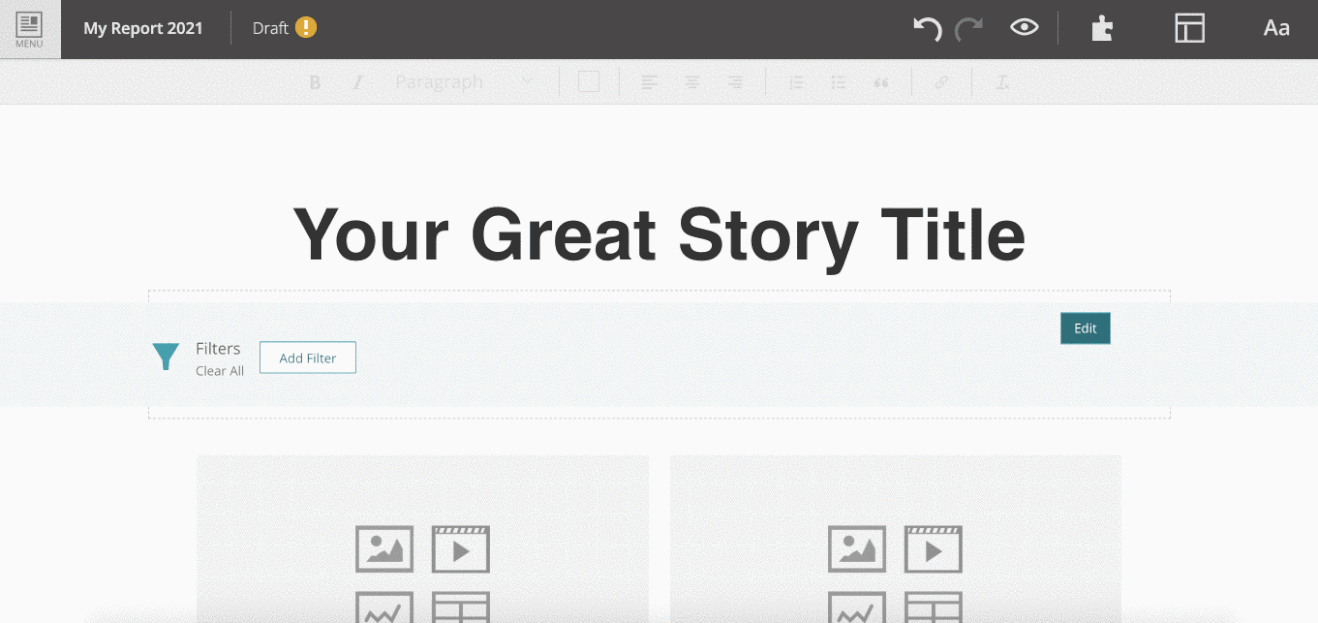Click the Clear All link

tap(220, 371)
